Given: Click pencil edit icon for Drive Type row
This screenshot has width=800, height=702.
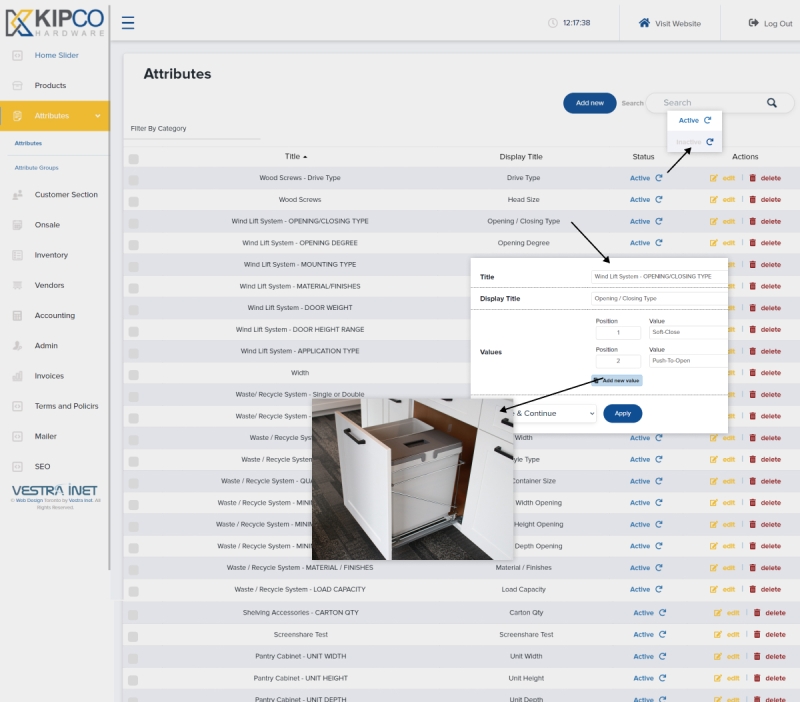Looking at the screenshot, I should (x=714, y=178).
